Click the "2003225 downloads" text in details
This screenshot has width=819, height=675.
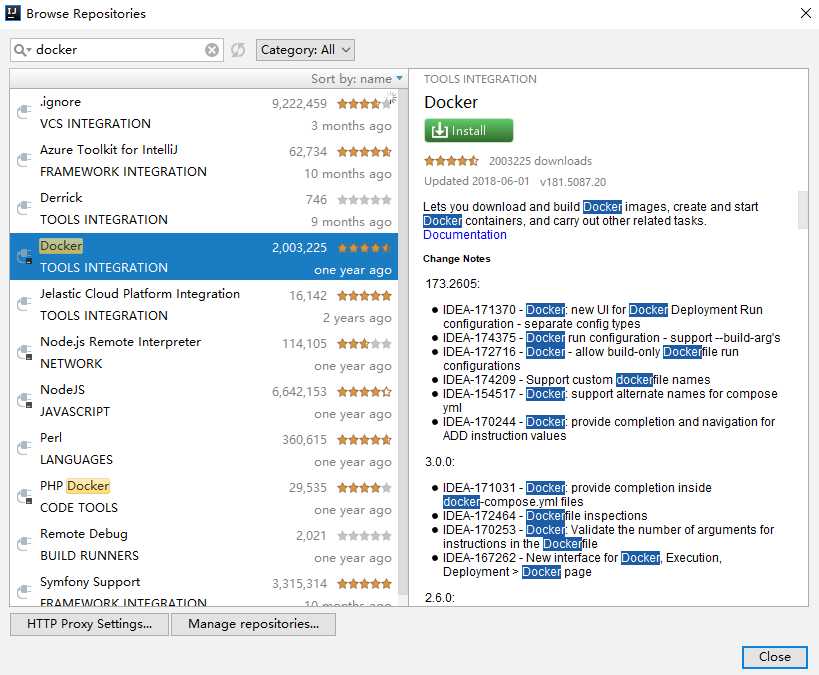(x=540, y=161)
